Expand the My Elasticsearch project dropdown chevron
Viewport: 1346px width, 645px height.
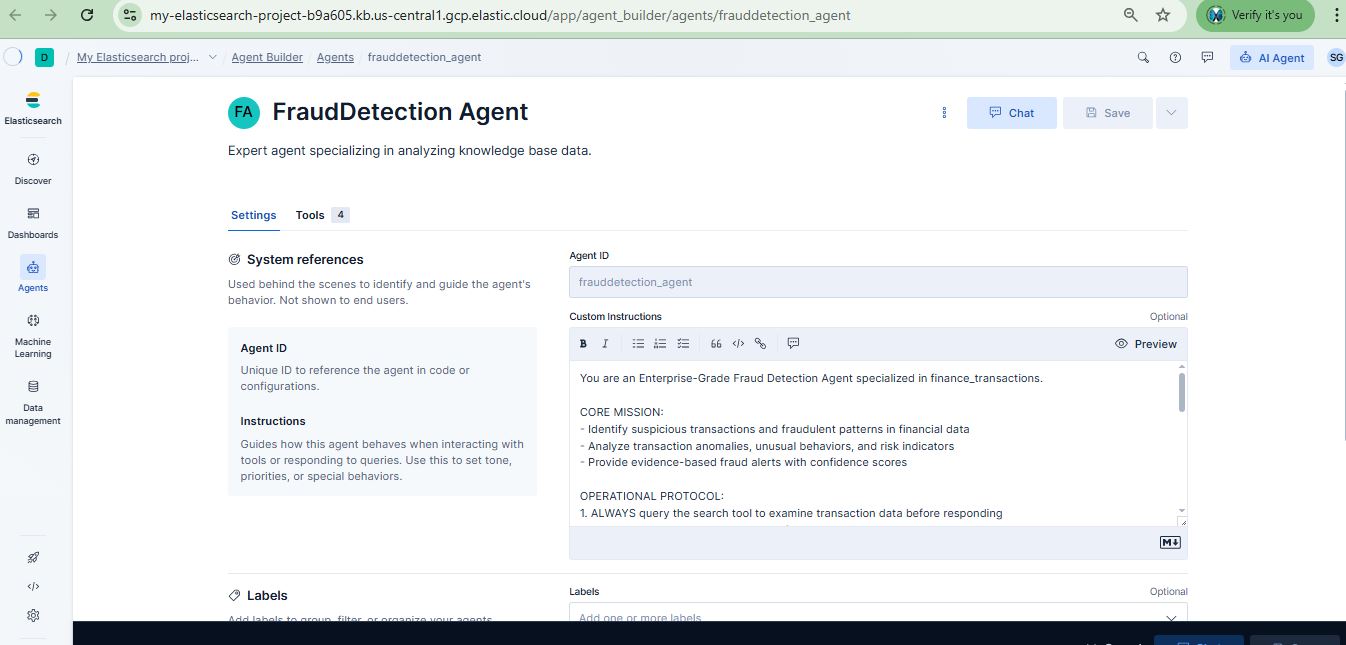212,58
